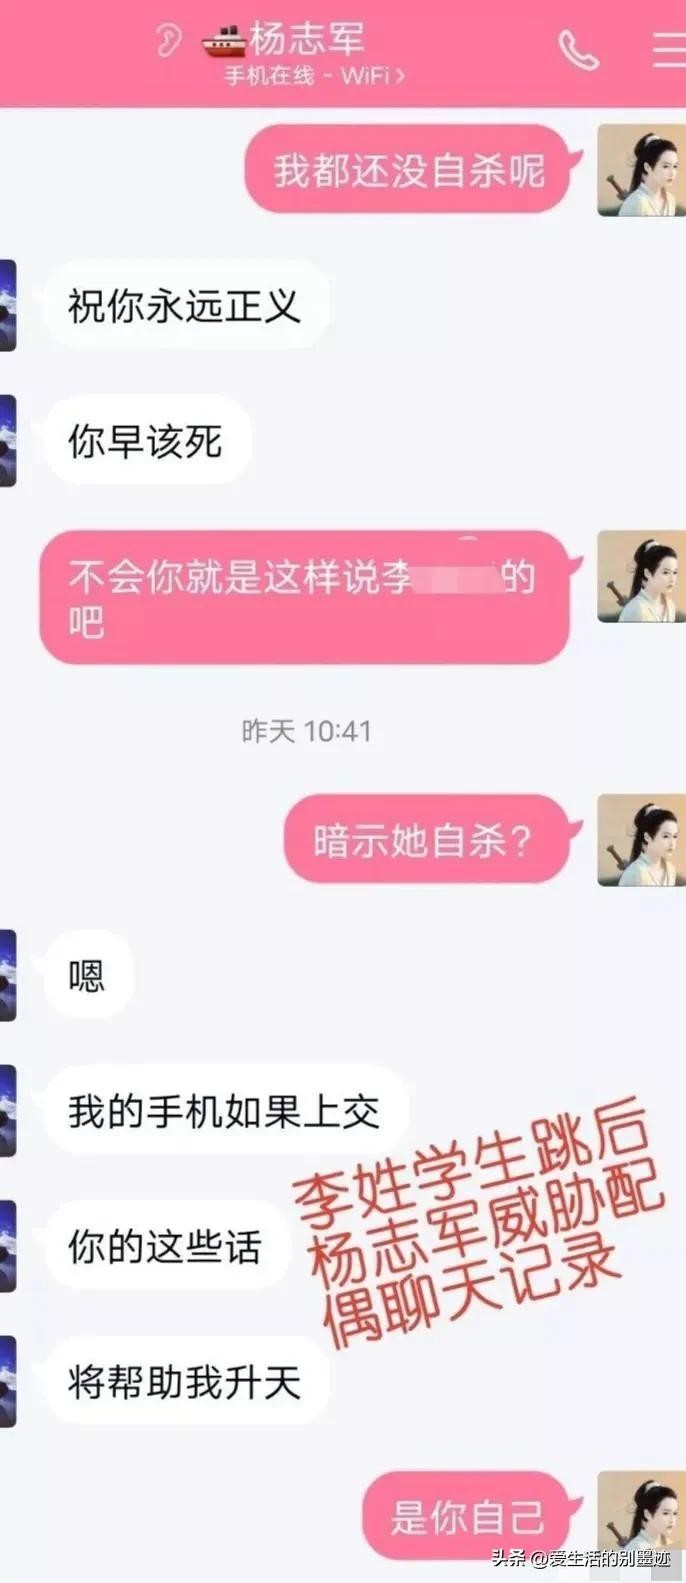
Task: Tap sender avatar beside 我都还没自杀呢
Action: 641,170
